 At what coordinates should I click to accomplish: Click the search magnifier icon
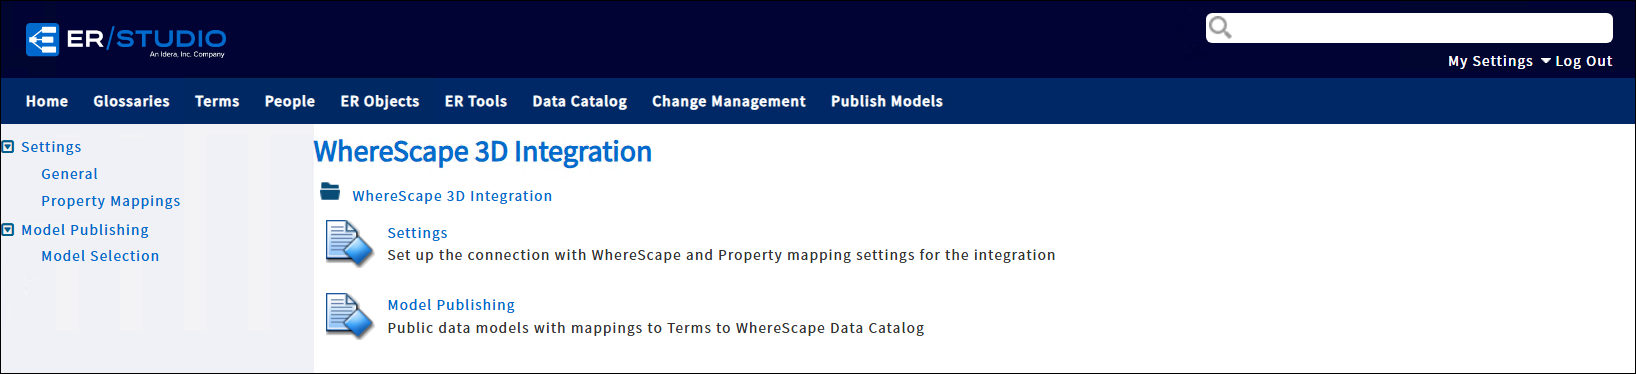tap(1220, 28)
